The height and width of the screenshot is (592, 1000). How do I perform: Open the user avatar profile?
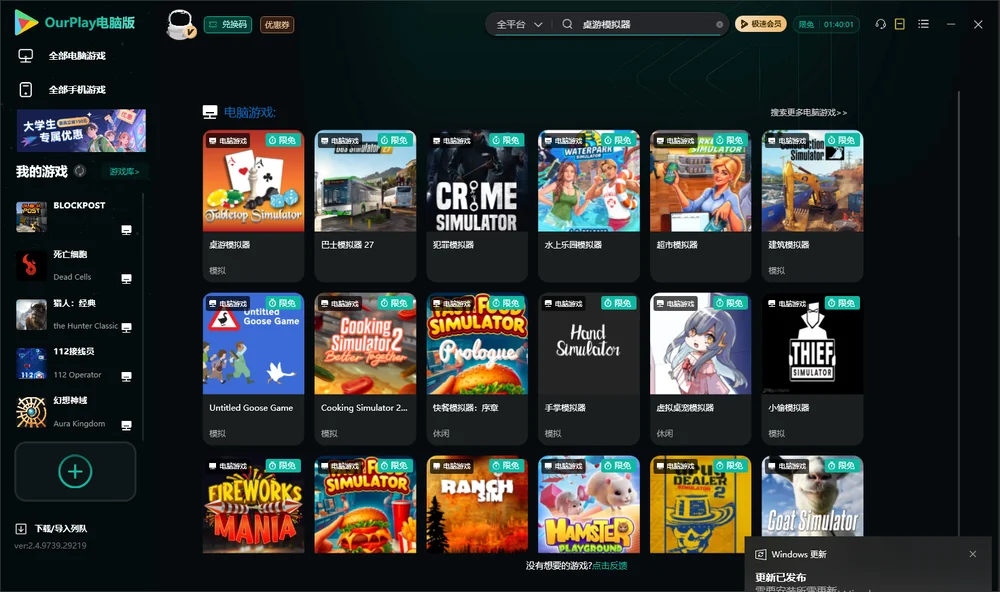tap(180, 24)
